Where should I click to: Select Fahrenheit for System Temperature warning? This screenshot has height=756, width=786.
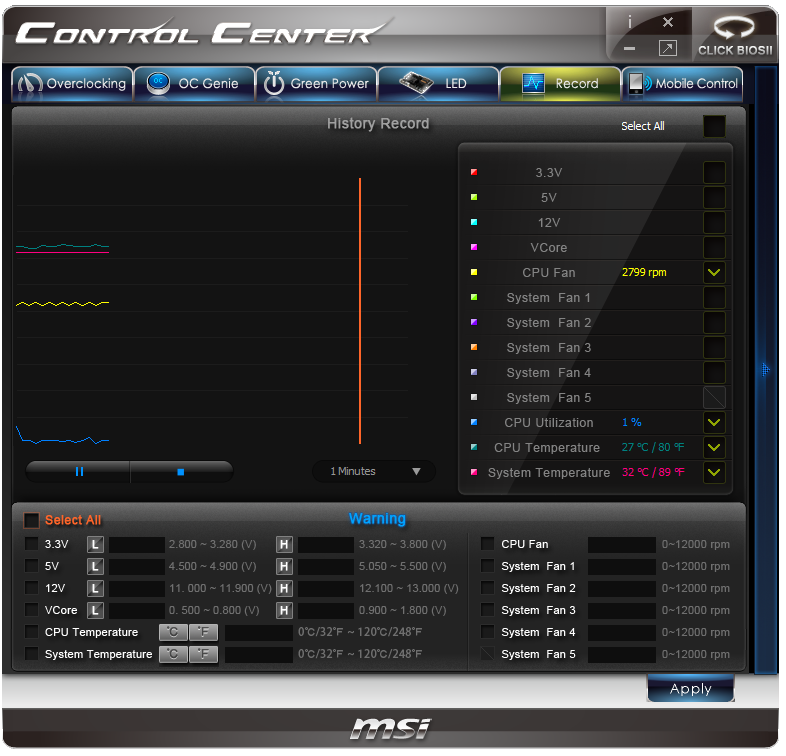coord(204,655)
